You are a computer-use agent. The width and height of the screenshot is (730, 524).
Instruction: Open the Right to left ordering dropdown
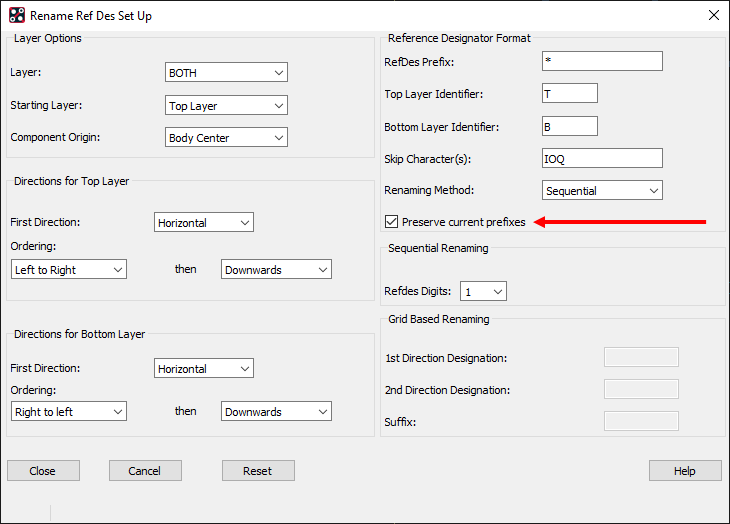coord(69,411)
